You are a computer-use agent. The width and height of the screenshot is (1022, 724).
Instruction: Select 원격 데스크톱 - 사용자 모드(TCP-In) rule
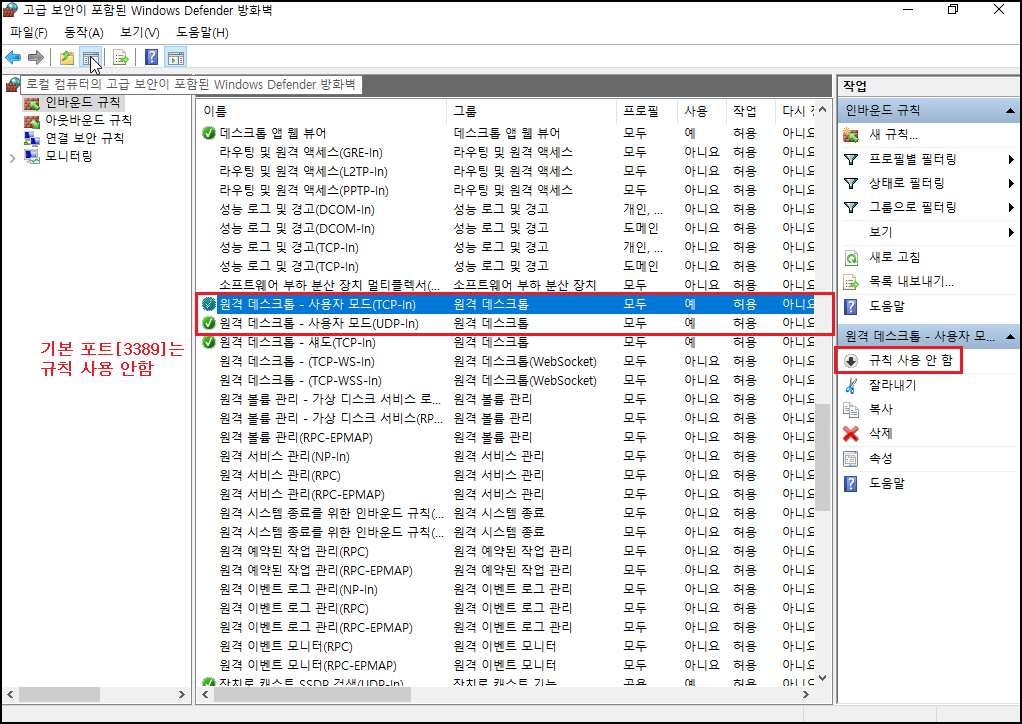(507, 304)
